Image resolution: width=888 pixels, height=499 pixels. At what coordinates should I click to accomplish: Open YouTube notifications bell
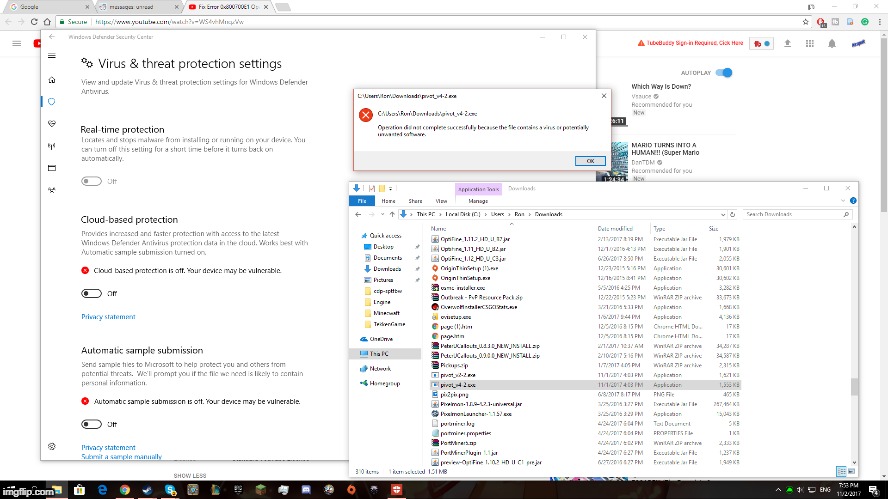click(x=832, y=44)
